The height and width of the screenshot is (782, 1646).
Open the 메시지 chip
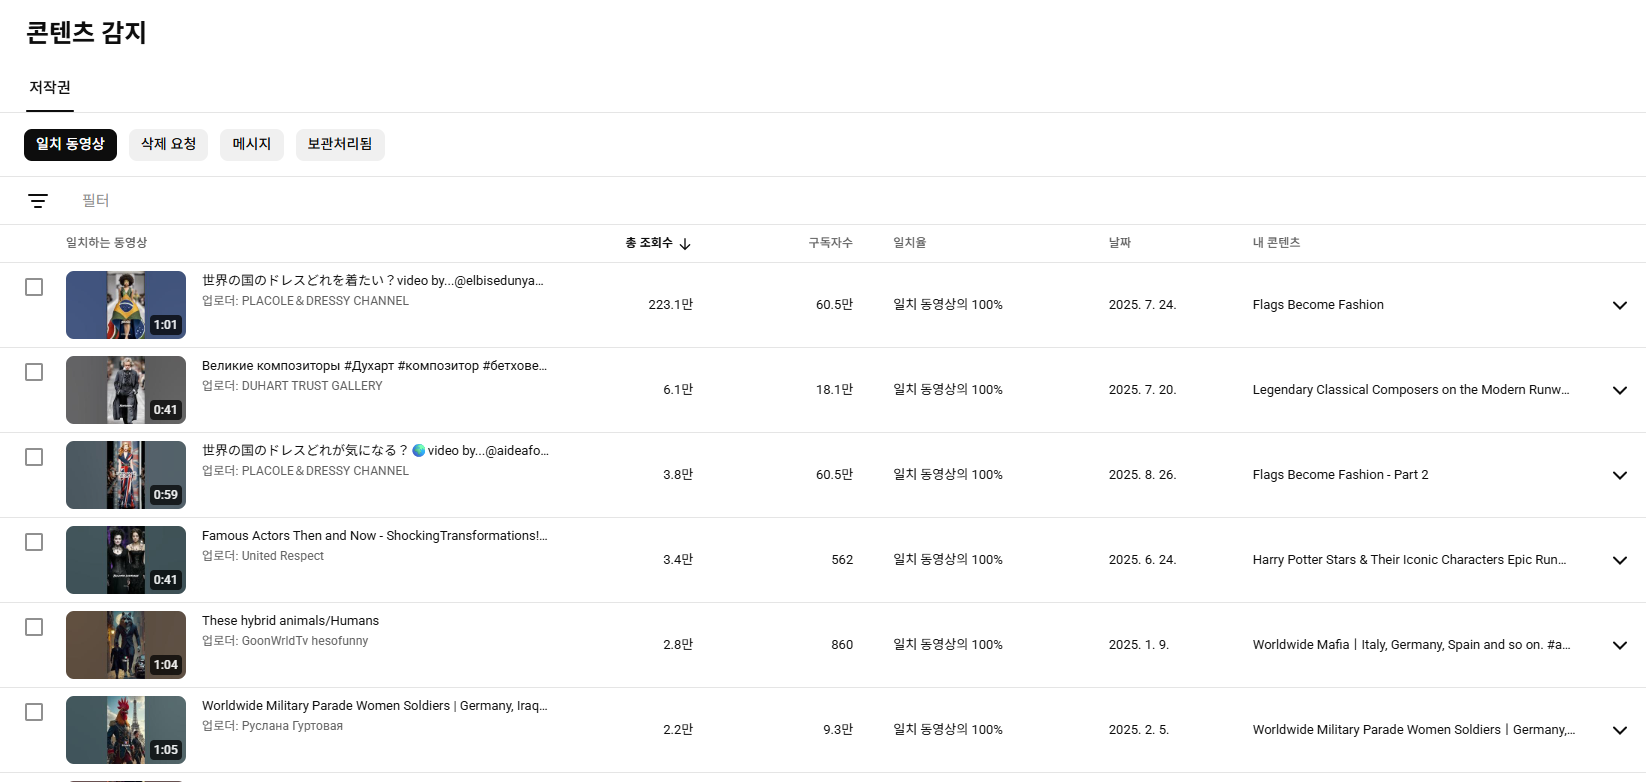[252, 144]
